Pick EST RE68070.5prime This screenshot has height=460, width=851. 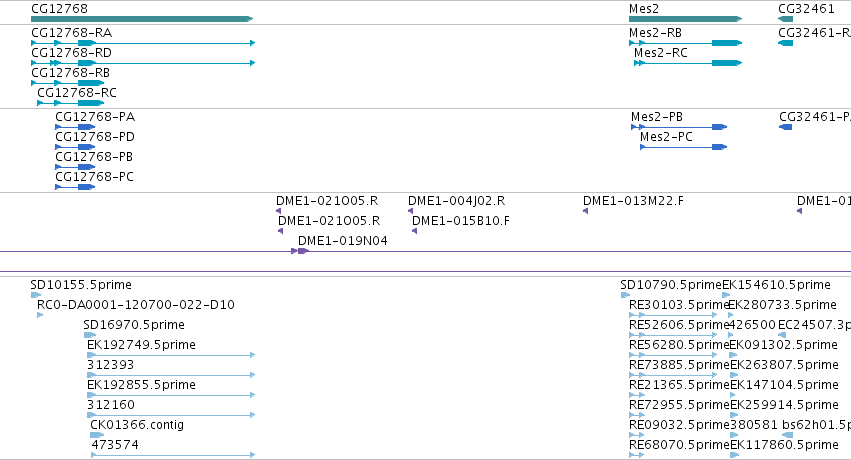pyautogui.click(x=637, y=455)
